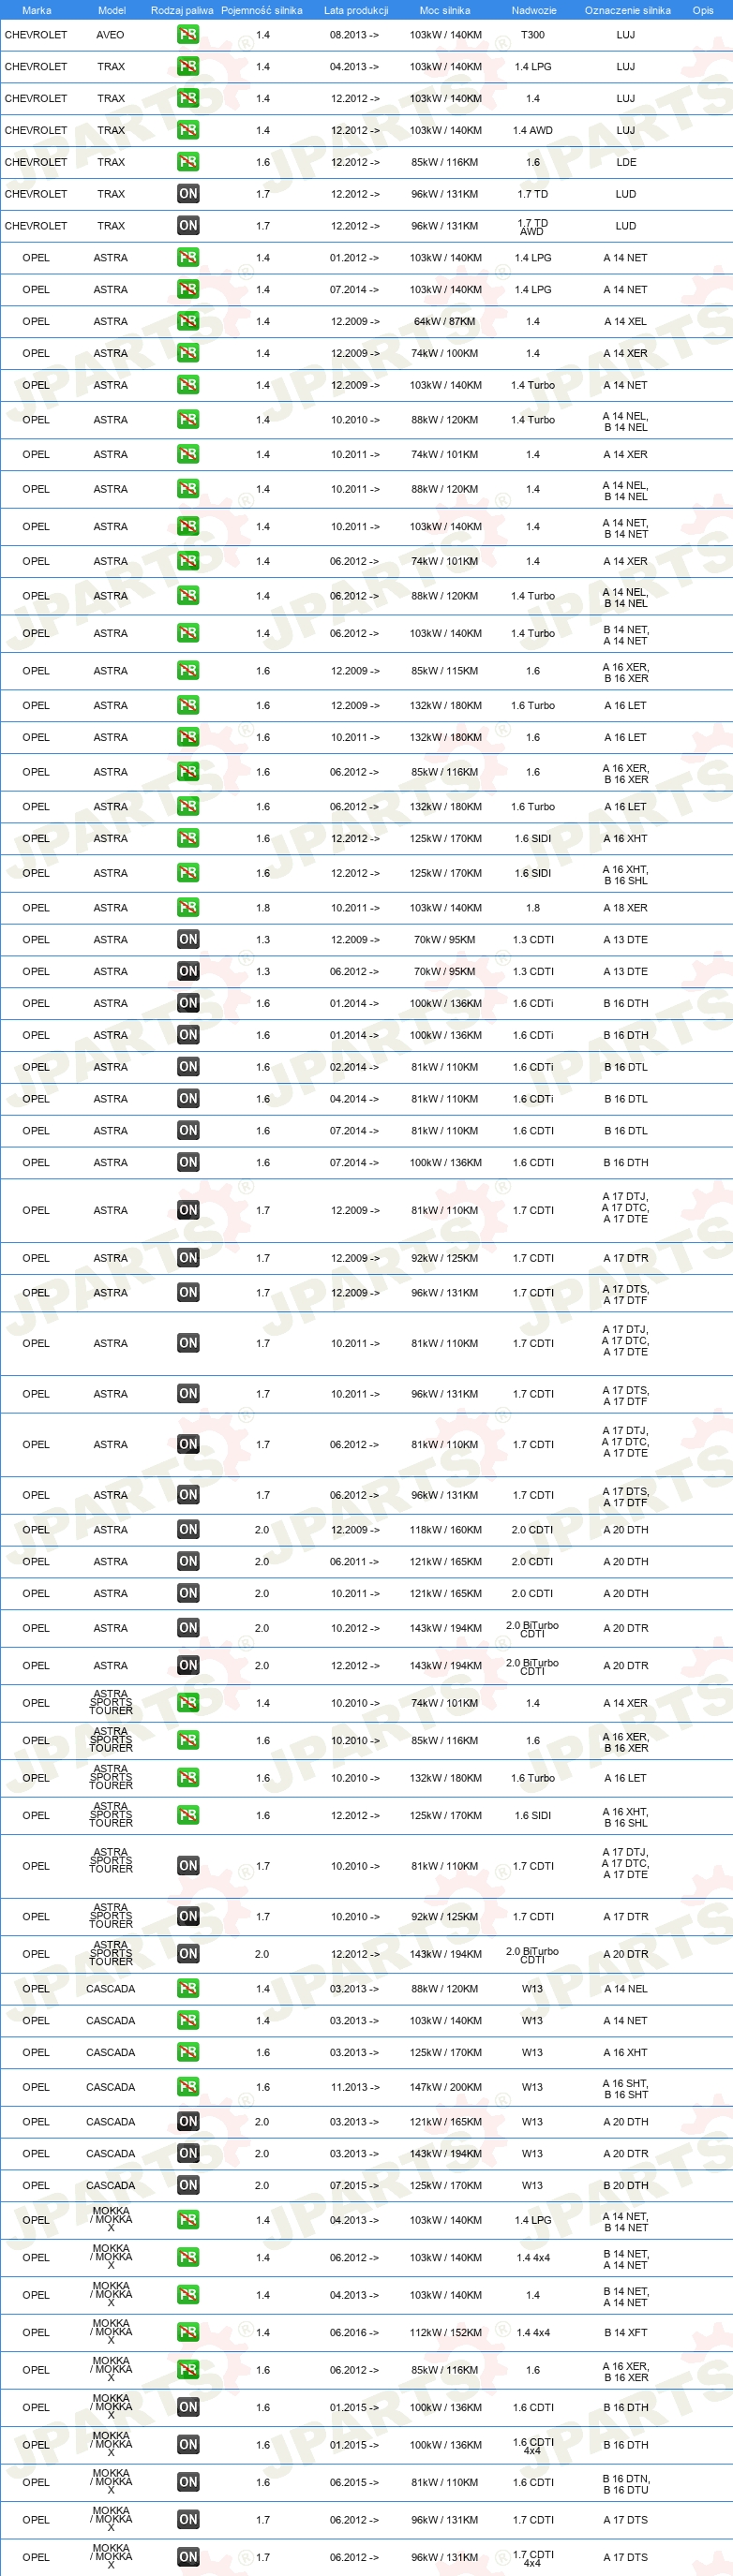Select the A 18 XER engine code

point(626,908)
